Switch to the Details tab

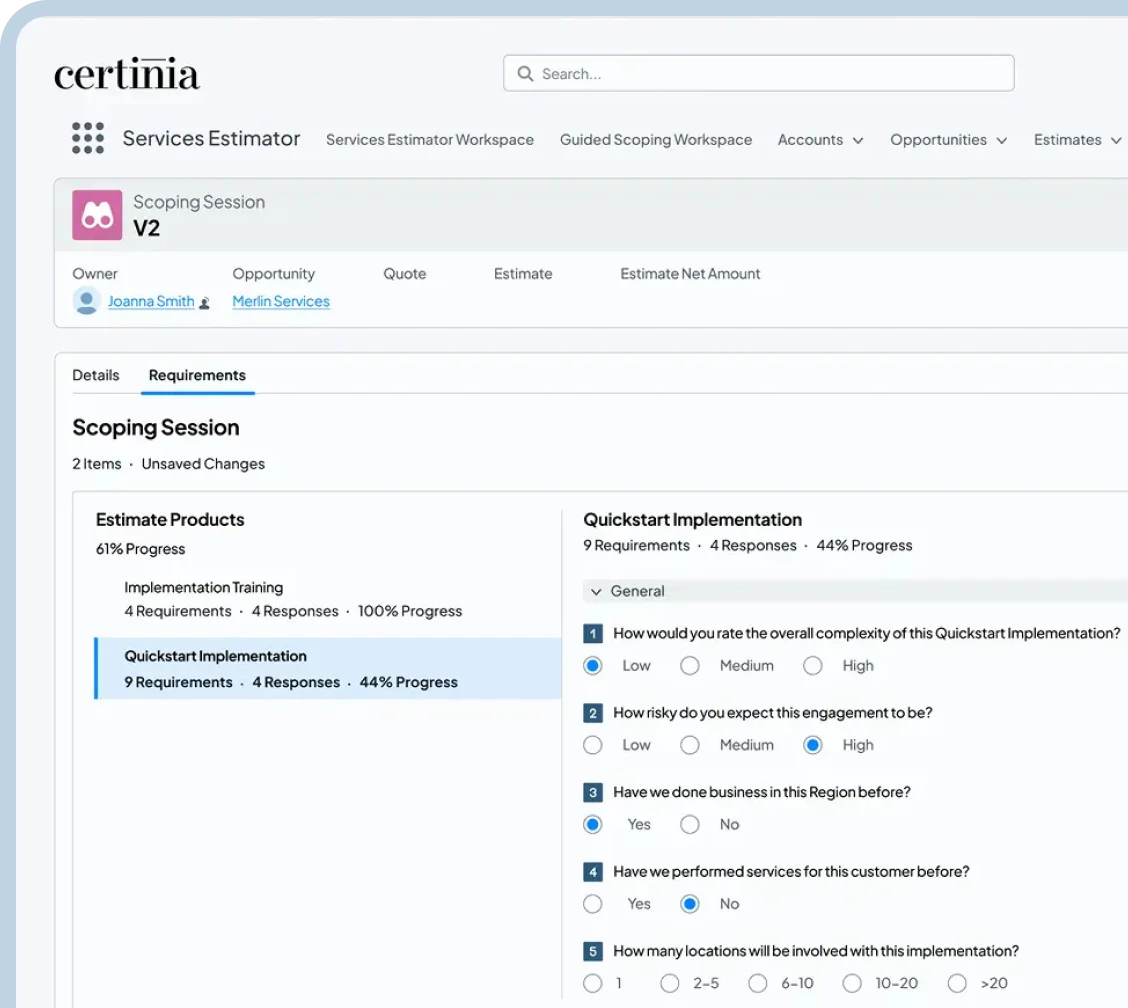96,375
